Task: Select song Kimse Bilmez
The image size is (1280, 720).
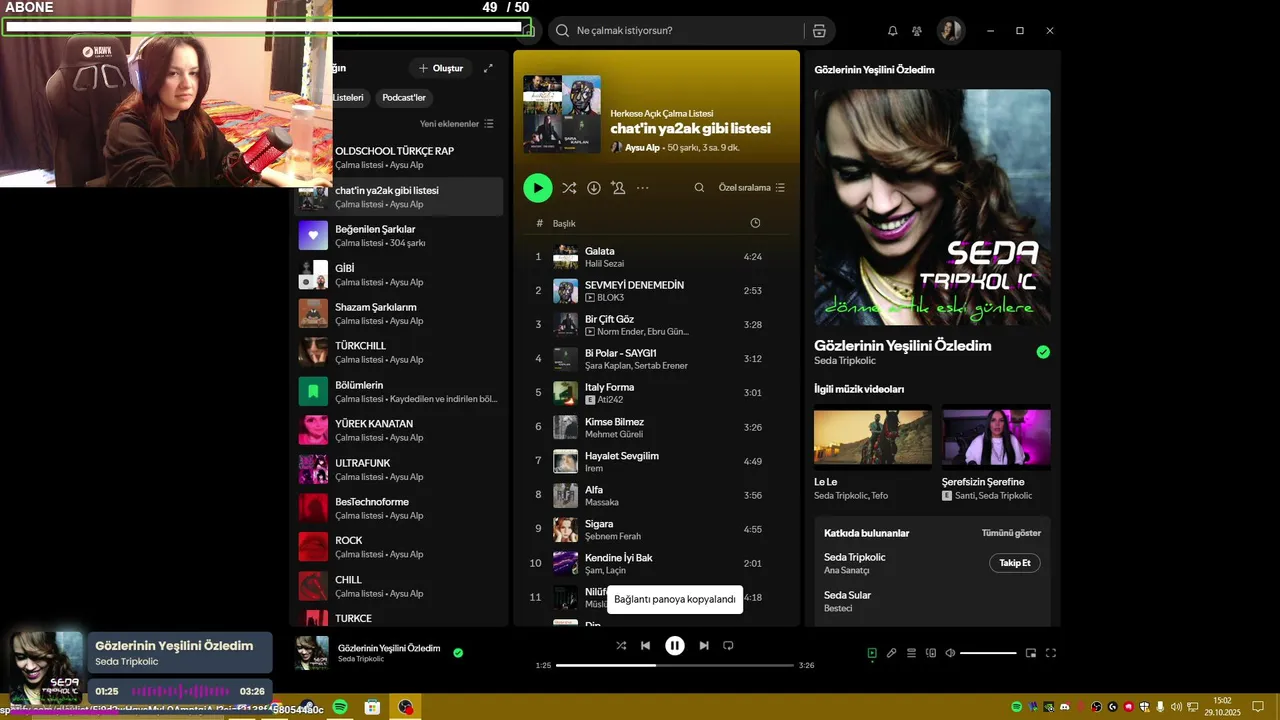Action: coord(657,428)
